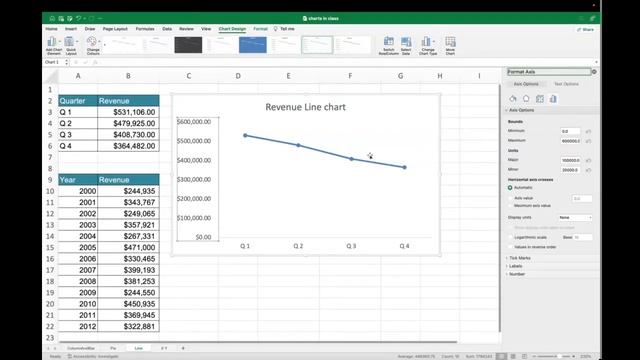Open the Change Colours palette

93,45
